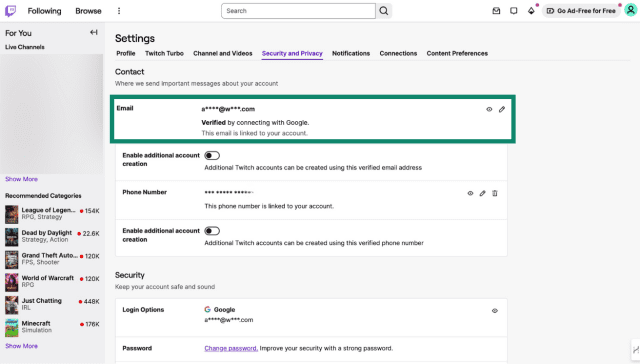Switch to the Twitch Turbo tab
Screen dimensions: 640x364
click(x=164, y=53)
